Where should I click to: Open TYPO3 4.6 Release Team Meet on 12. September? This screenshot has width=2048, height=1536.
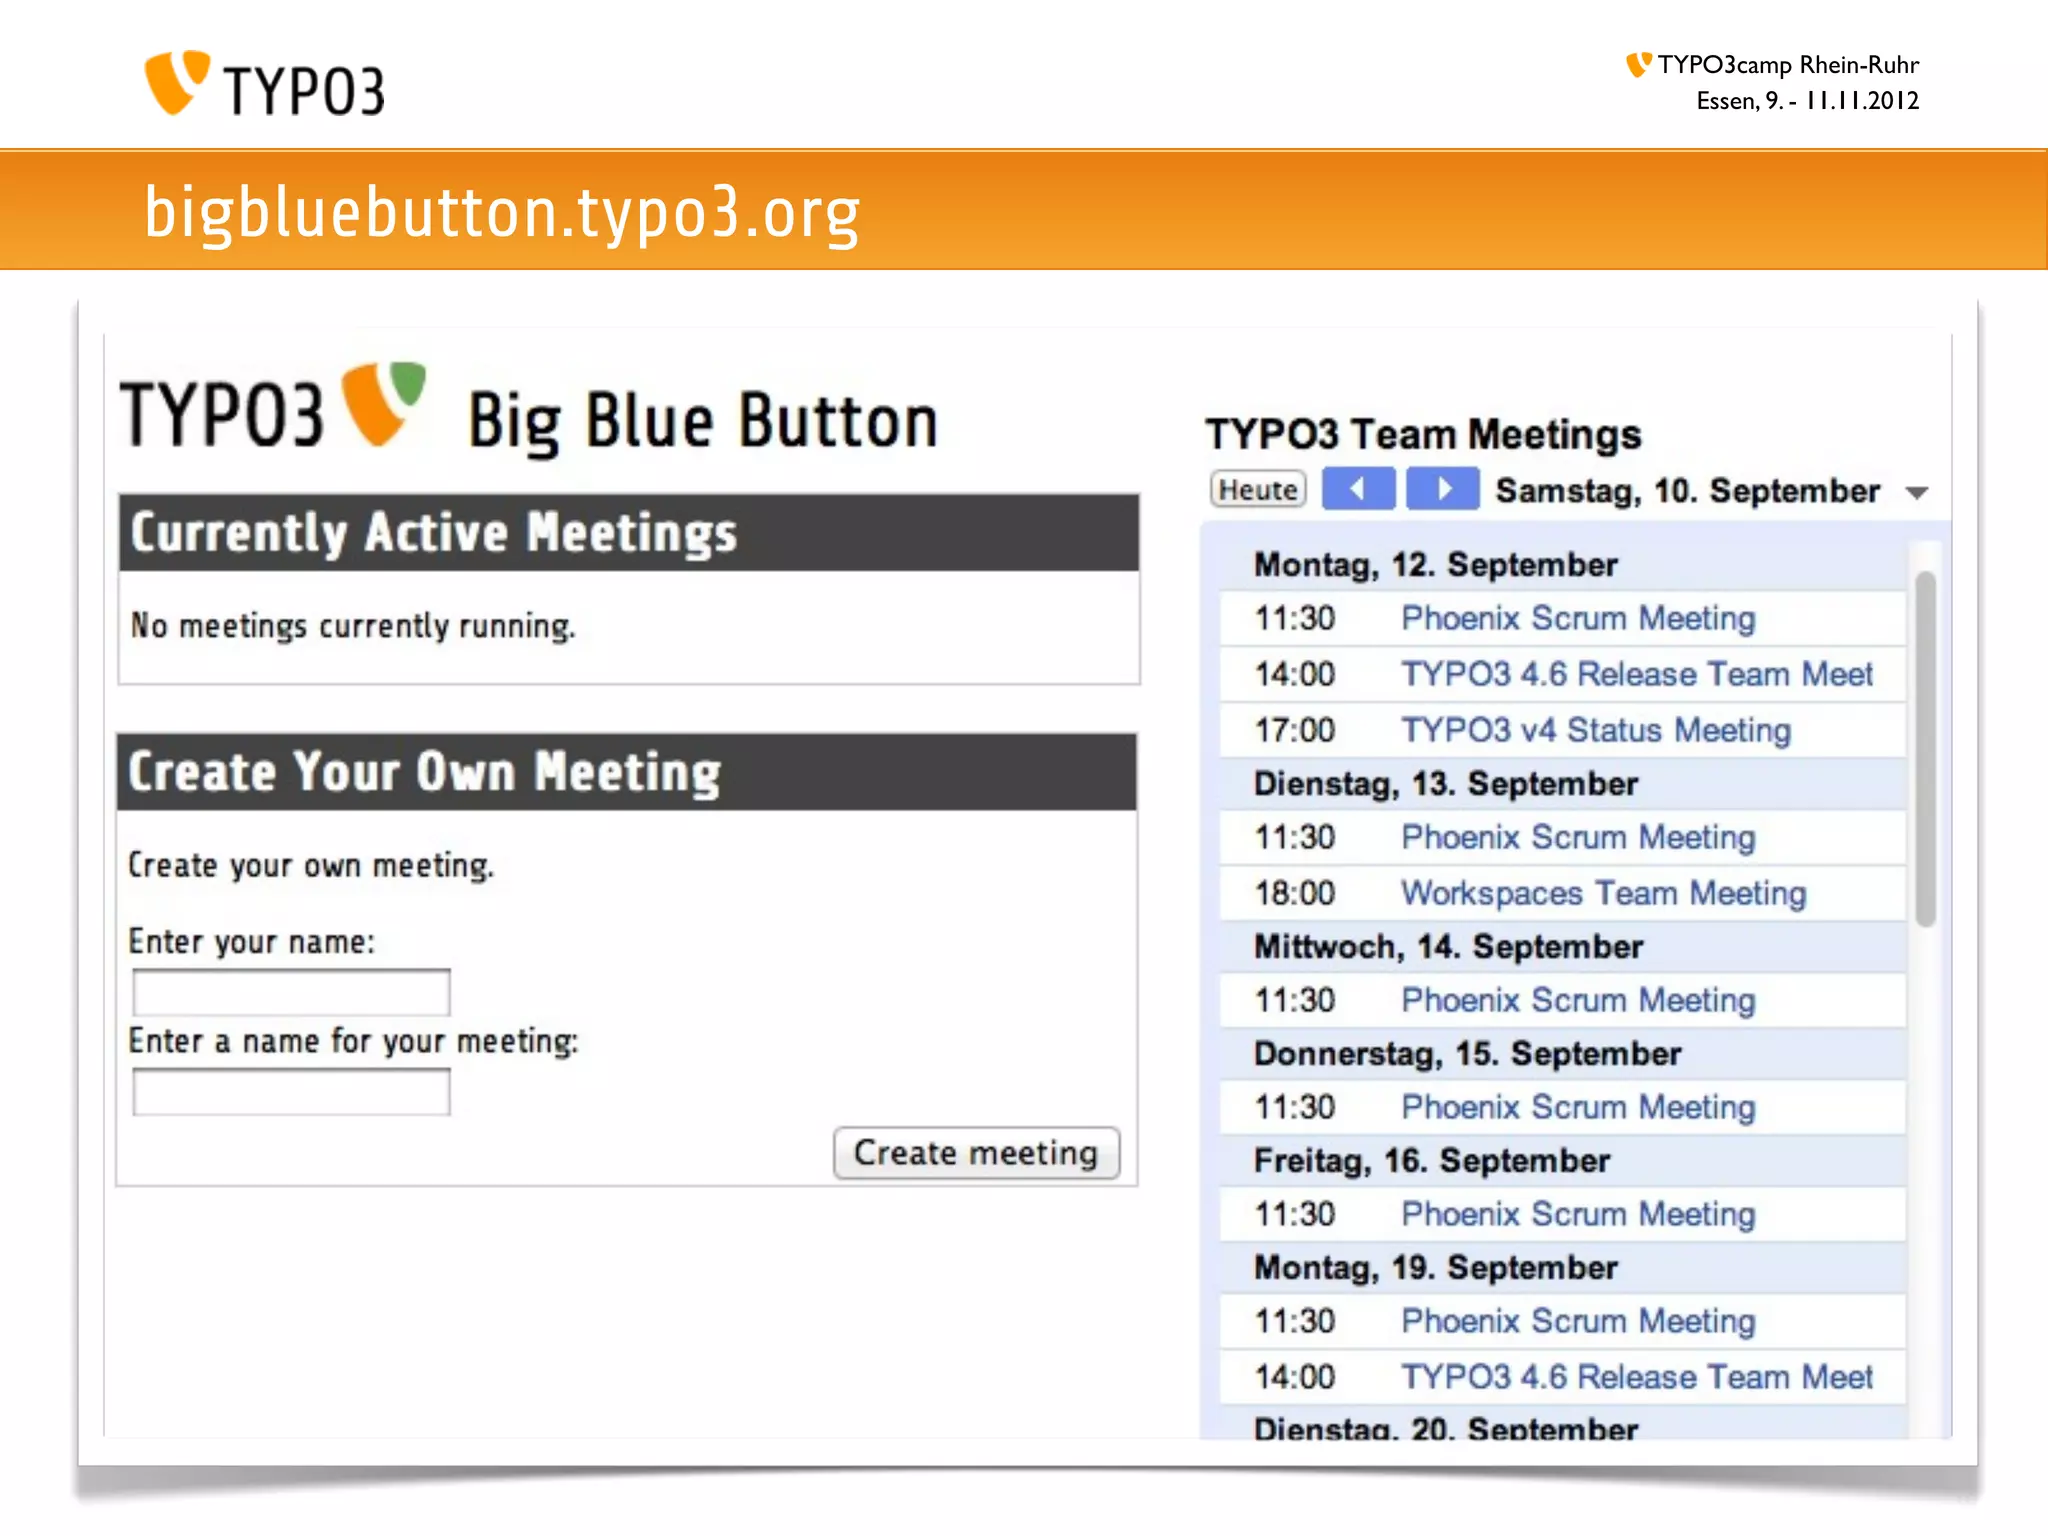[1636, 674]
